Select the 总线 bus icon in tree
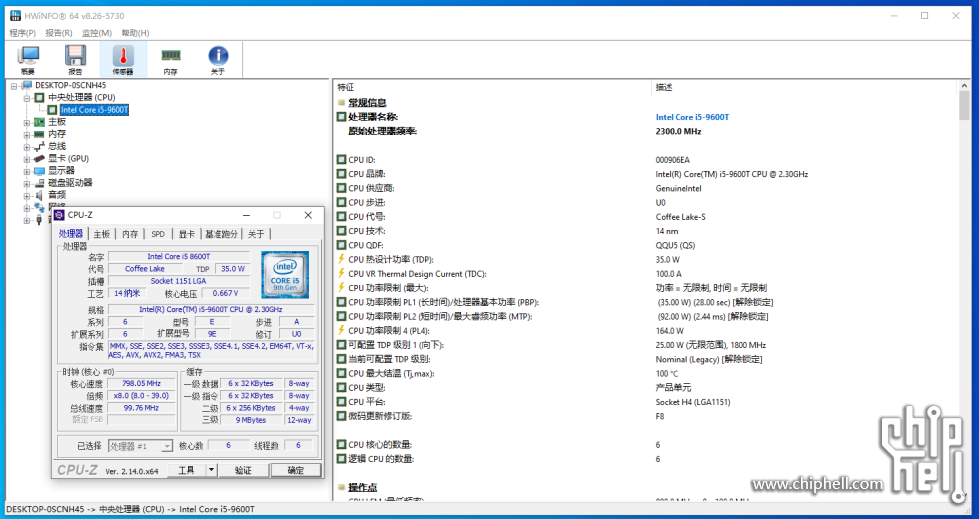 (39, 147)
